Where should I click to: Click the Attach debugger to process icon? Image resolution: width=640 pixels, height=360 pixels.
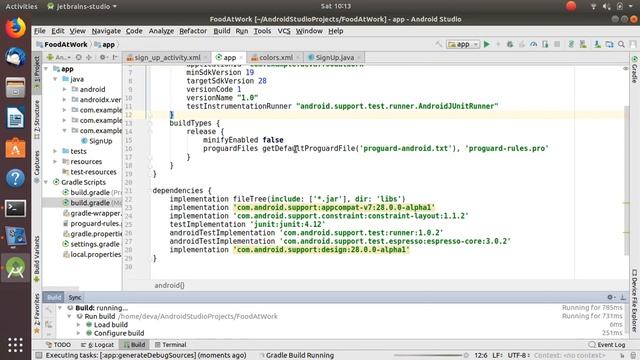click(x=545, y=44)
